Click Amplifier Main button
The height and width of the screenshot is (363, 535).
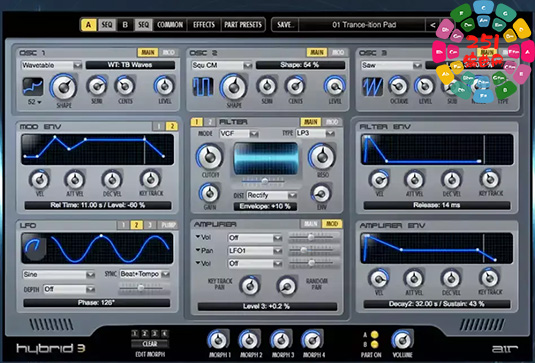(x=310, y=224)
